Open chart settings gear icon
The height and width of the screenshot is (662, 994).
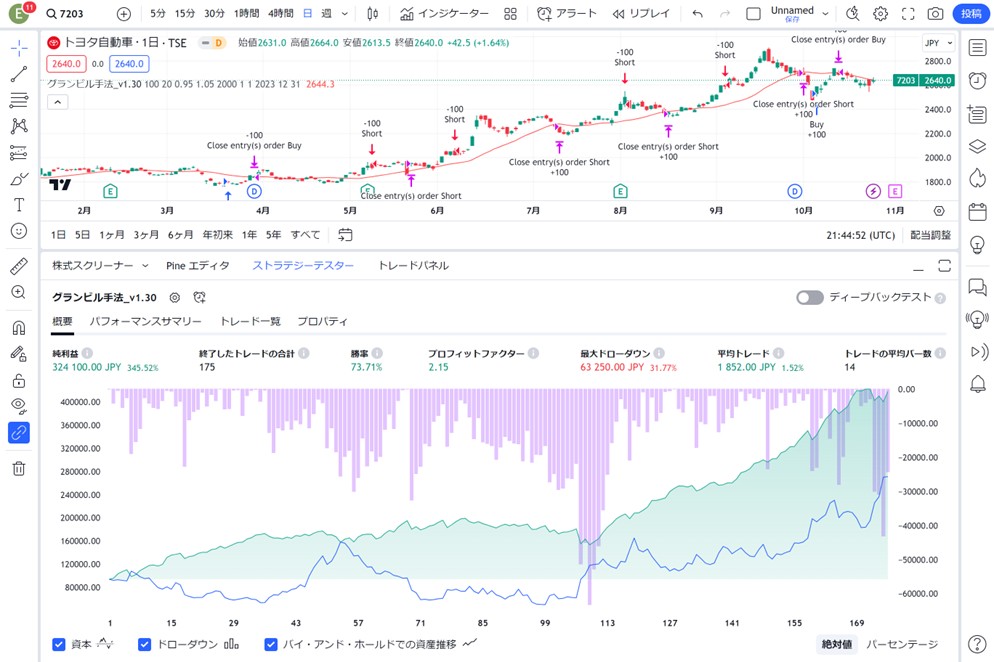(880, 14)
